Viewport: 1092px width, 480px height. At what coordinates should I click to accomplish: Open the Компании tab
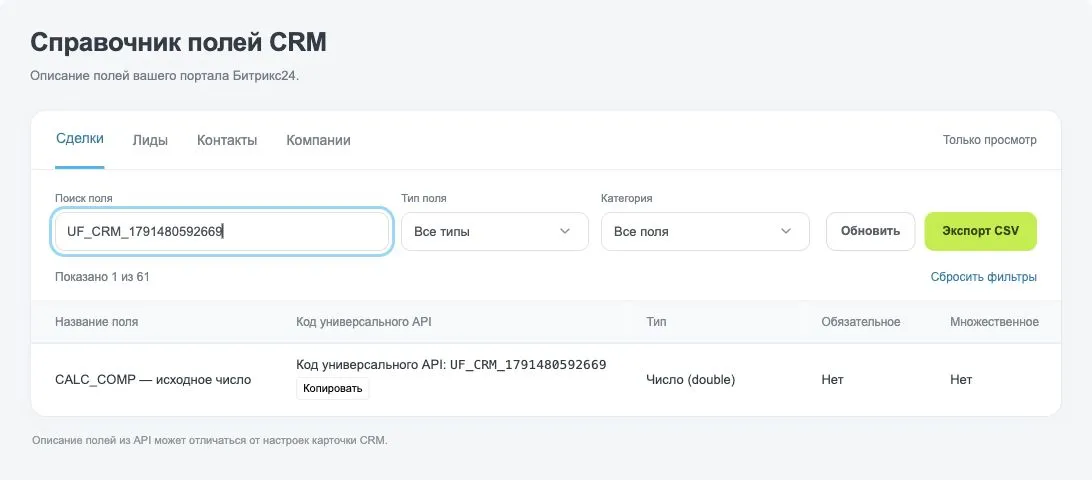pos(318,140)
